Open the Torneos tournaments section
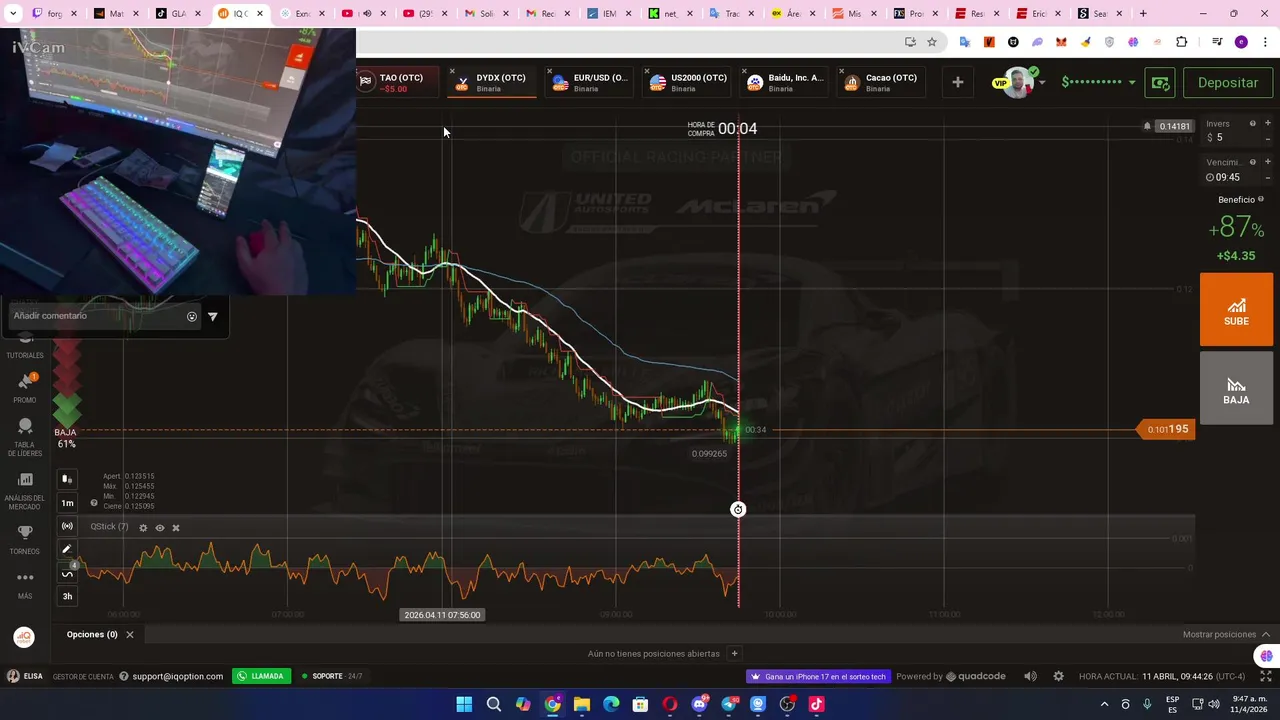The width and height of the screenshot is (1280, 720). coord(25,540)
